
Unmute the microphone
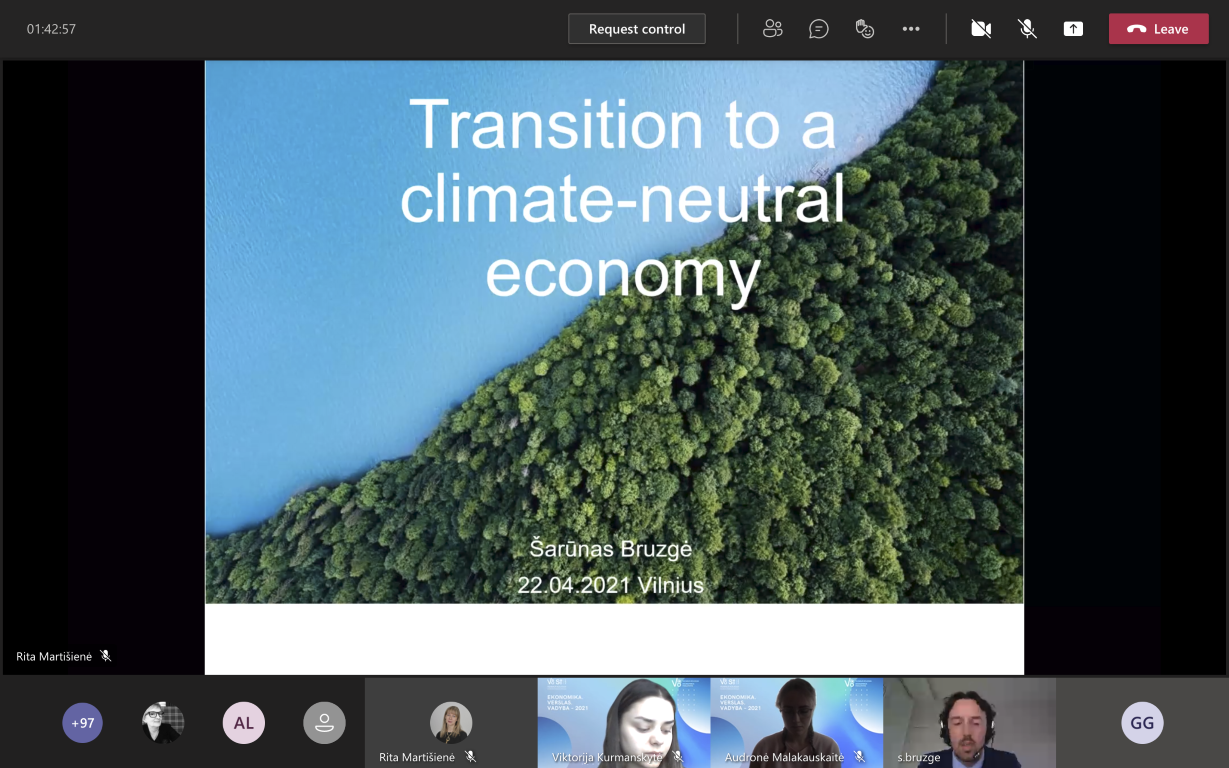pyautogui.click(x=1027, y=29)
